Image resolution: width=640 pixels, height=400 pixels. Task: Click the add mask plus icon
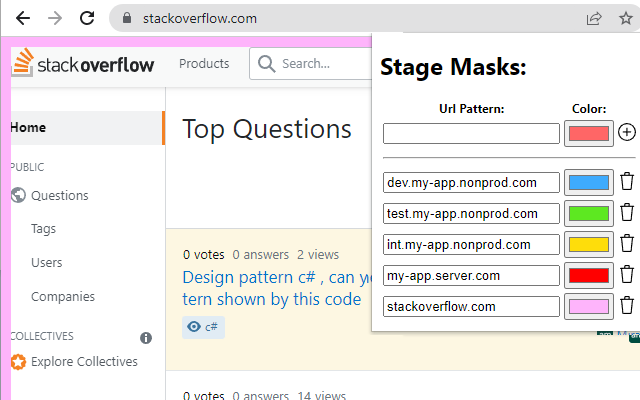coord(627,132)
